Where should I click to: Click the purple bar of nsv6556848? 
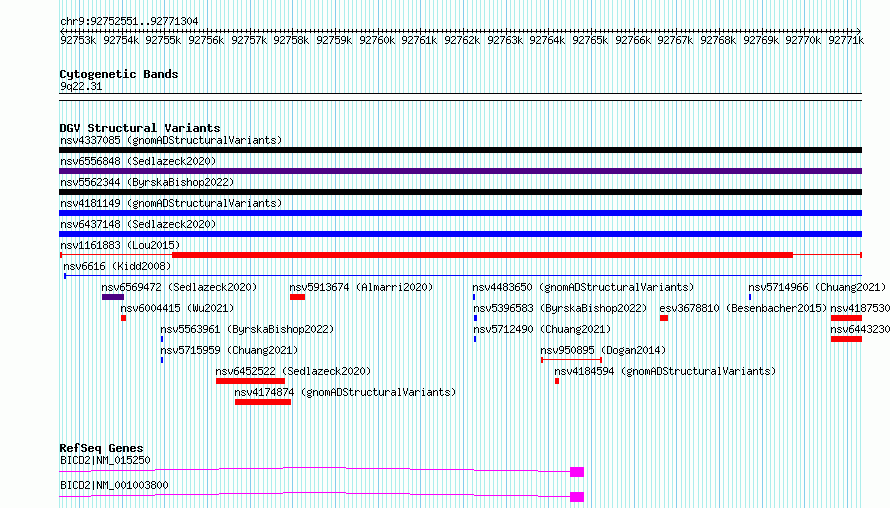pos(460,171)
